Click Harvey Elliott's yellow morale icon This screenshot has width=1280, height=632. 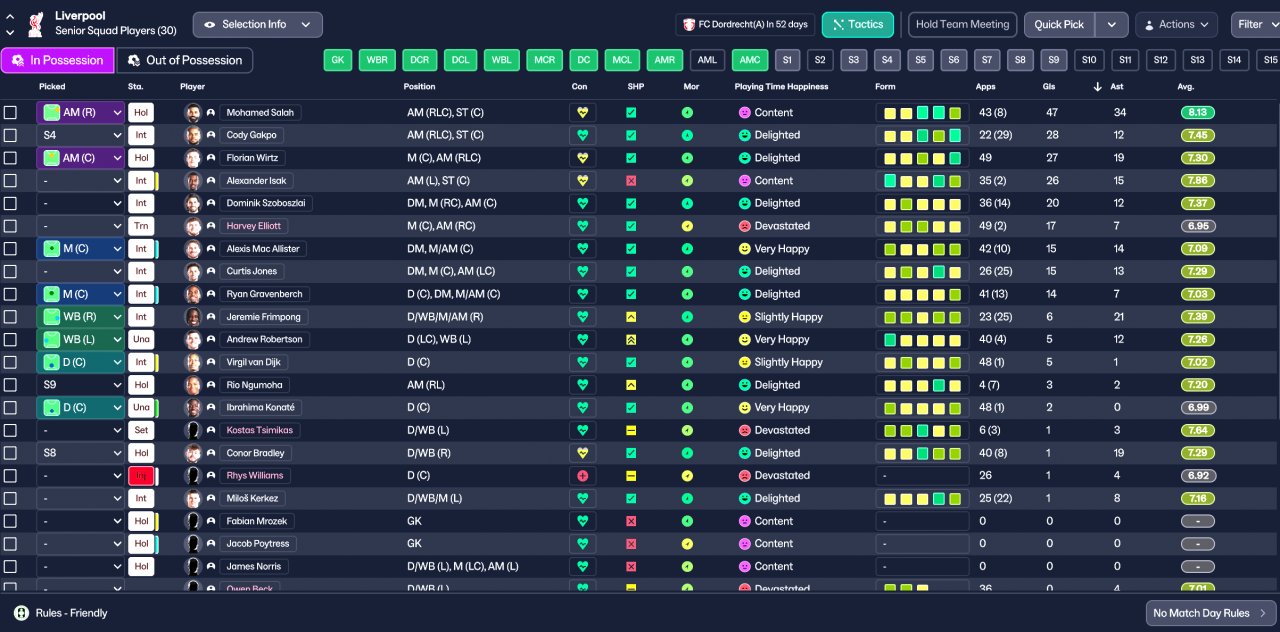[x=687, y=226]
